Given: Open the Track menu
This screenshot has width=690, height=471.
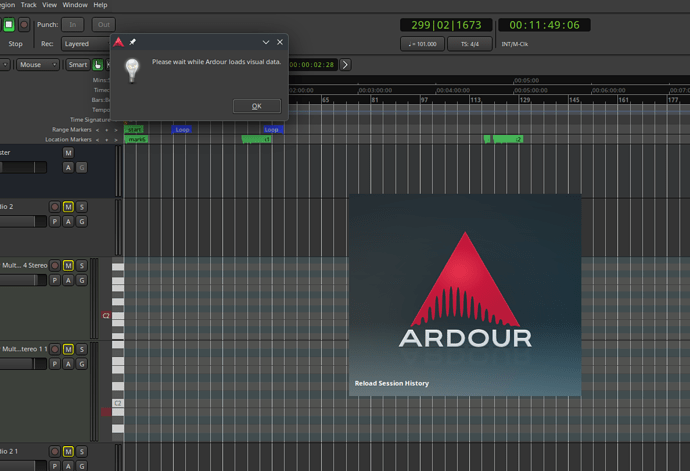Looking at the screenshot, I should pos(29,5).
